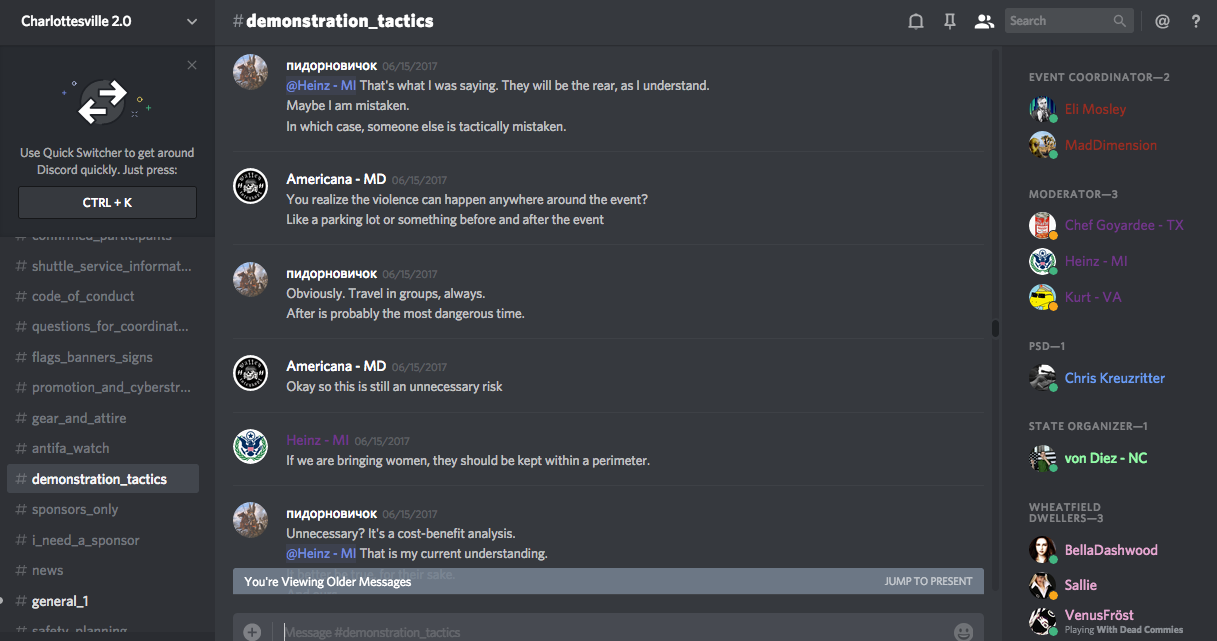Click the CTRL + K button
The image size is (1217, 641).
click(x=107, y=202)
